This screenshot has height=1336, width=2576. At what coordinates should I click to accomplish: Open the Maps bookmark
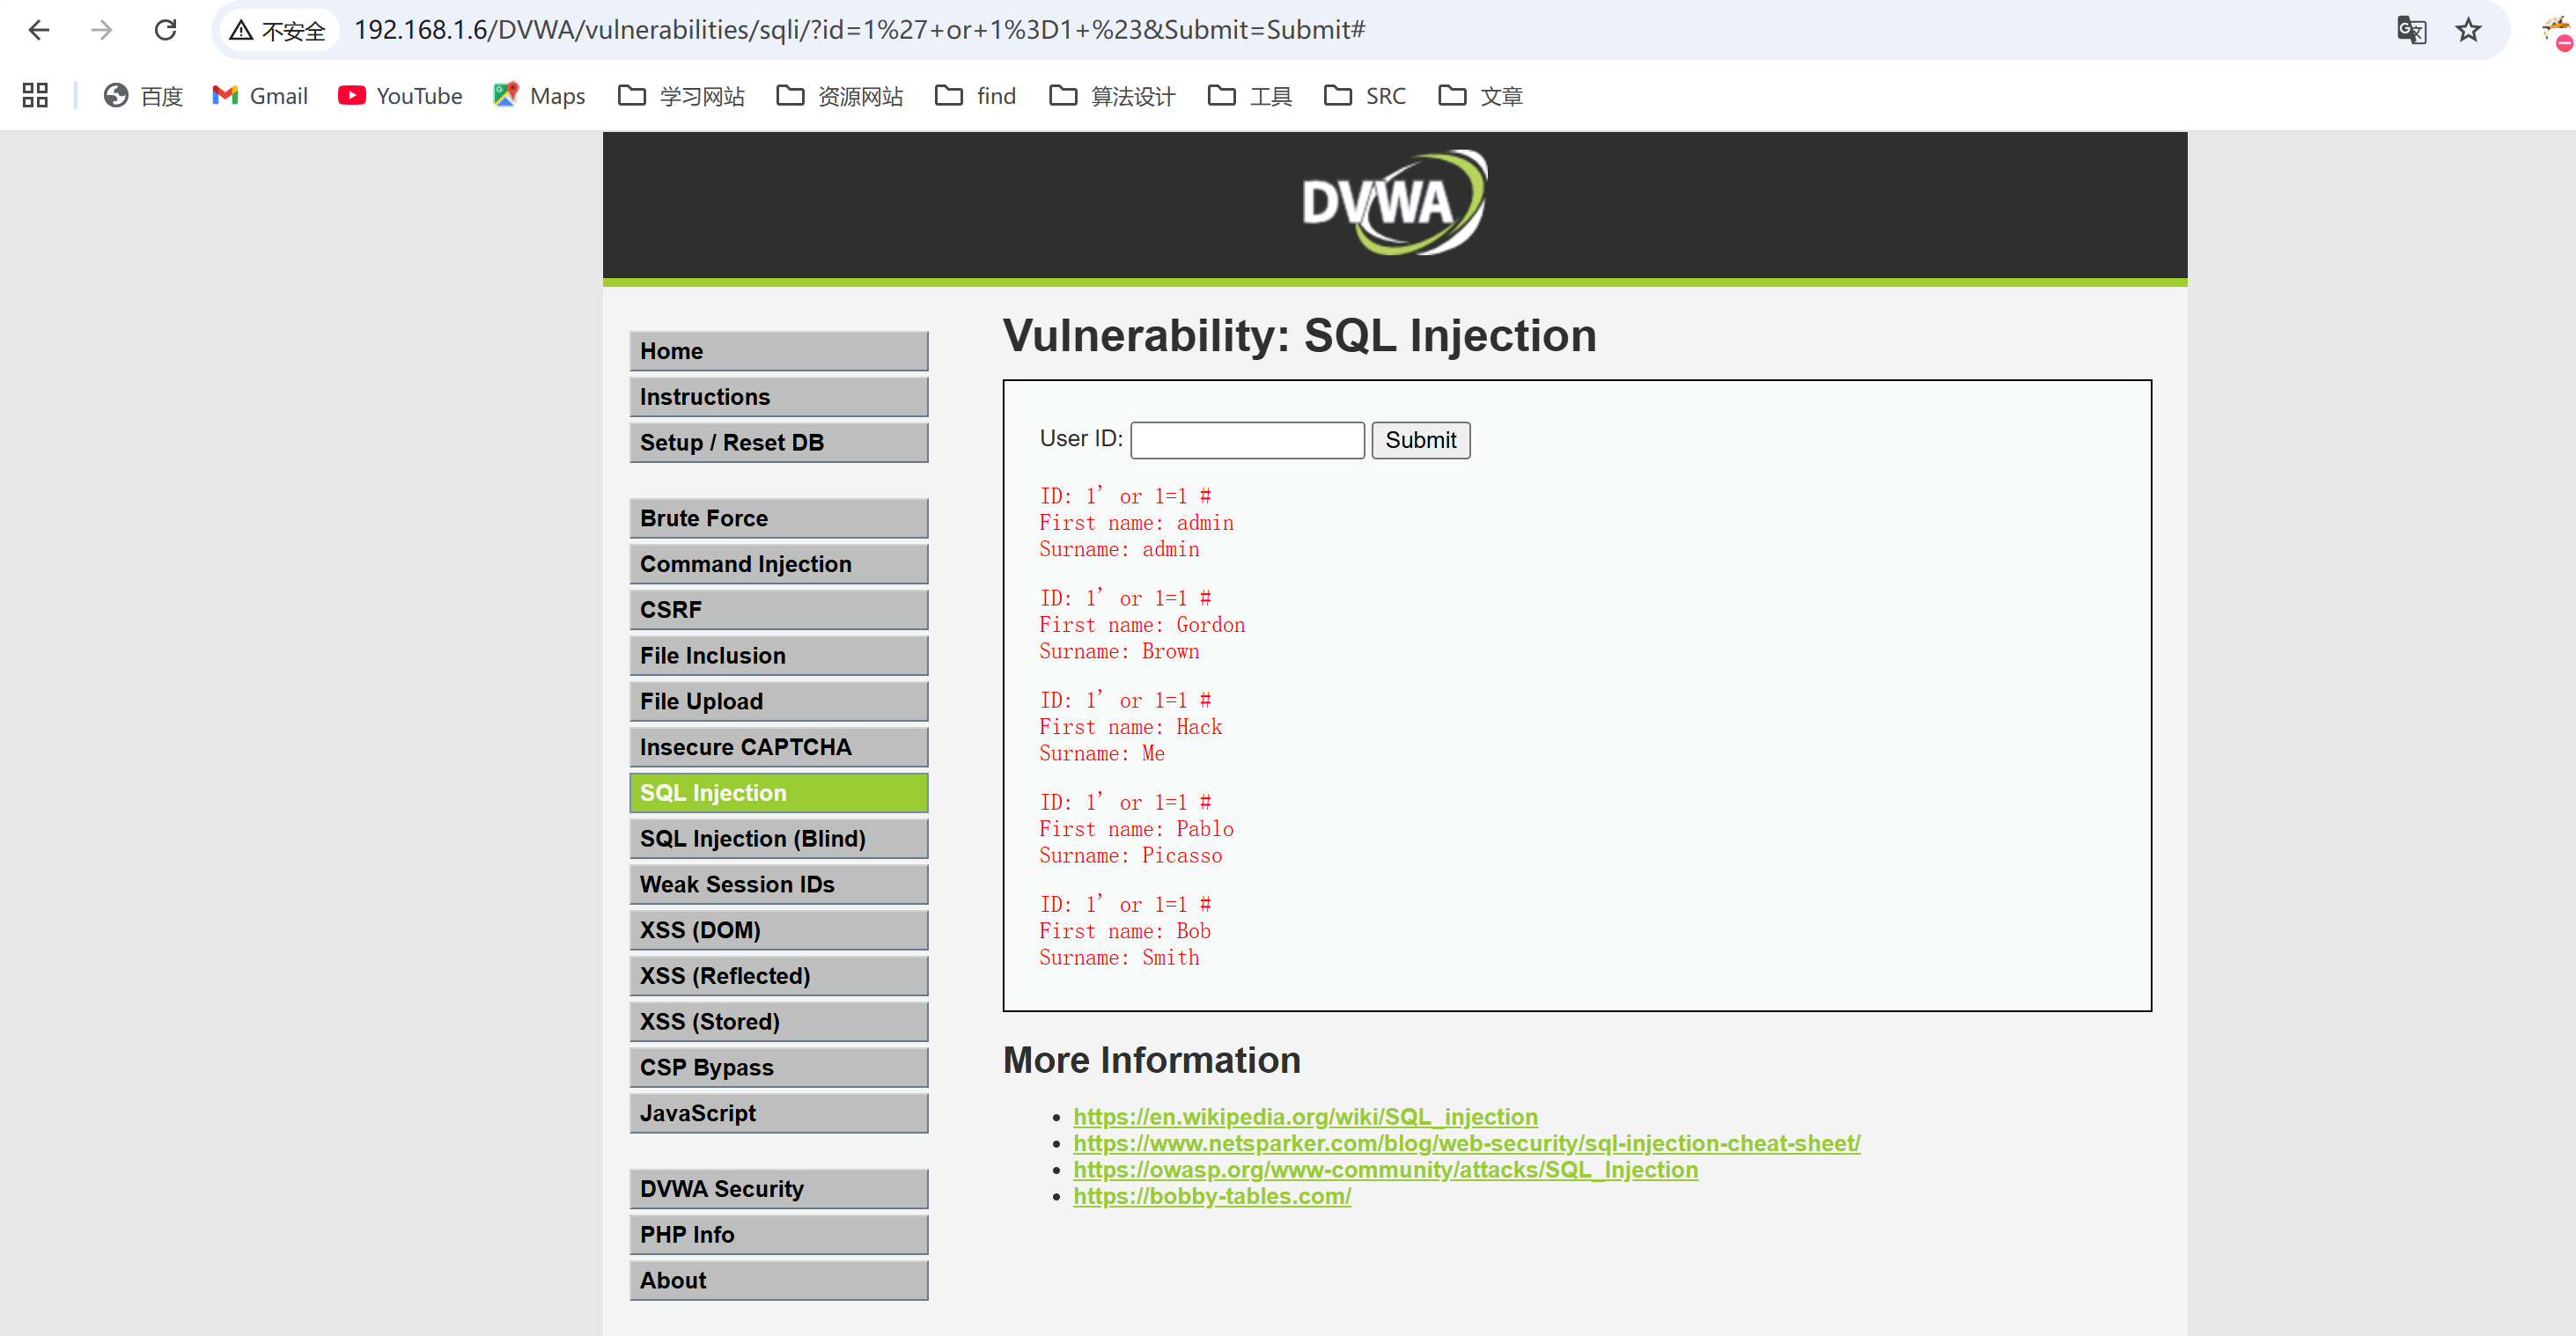[539, 96]
